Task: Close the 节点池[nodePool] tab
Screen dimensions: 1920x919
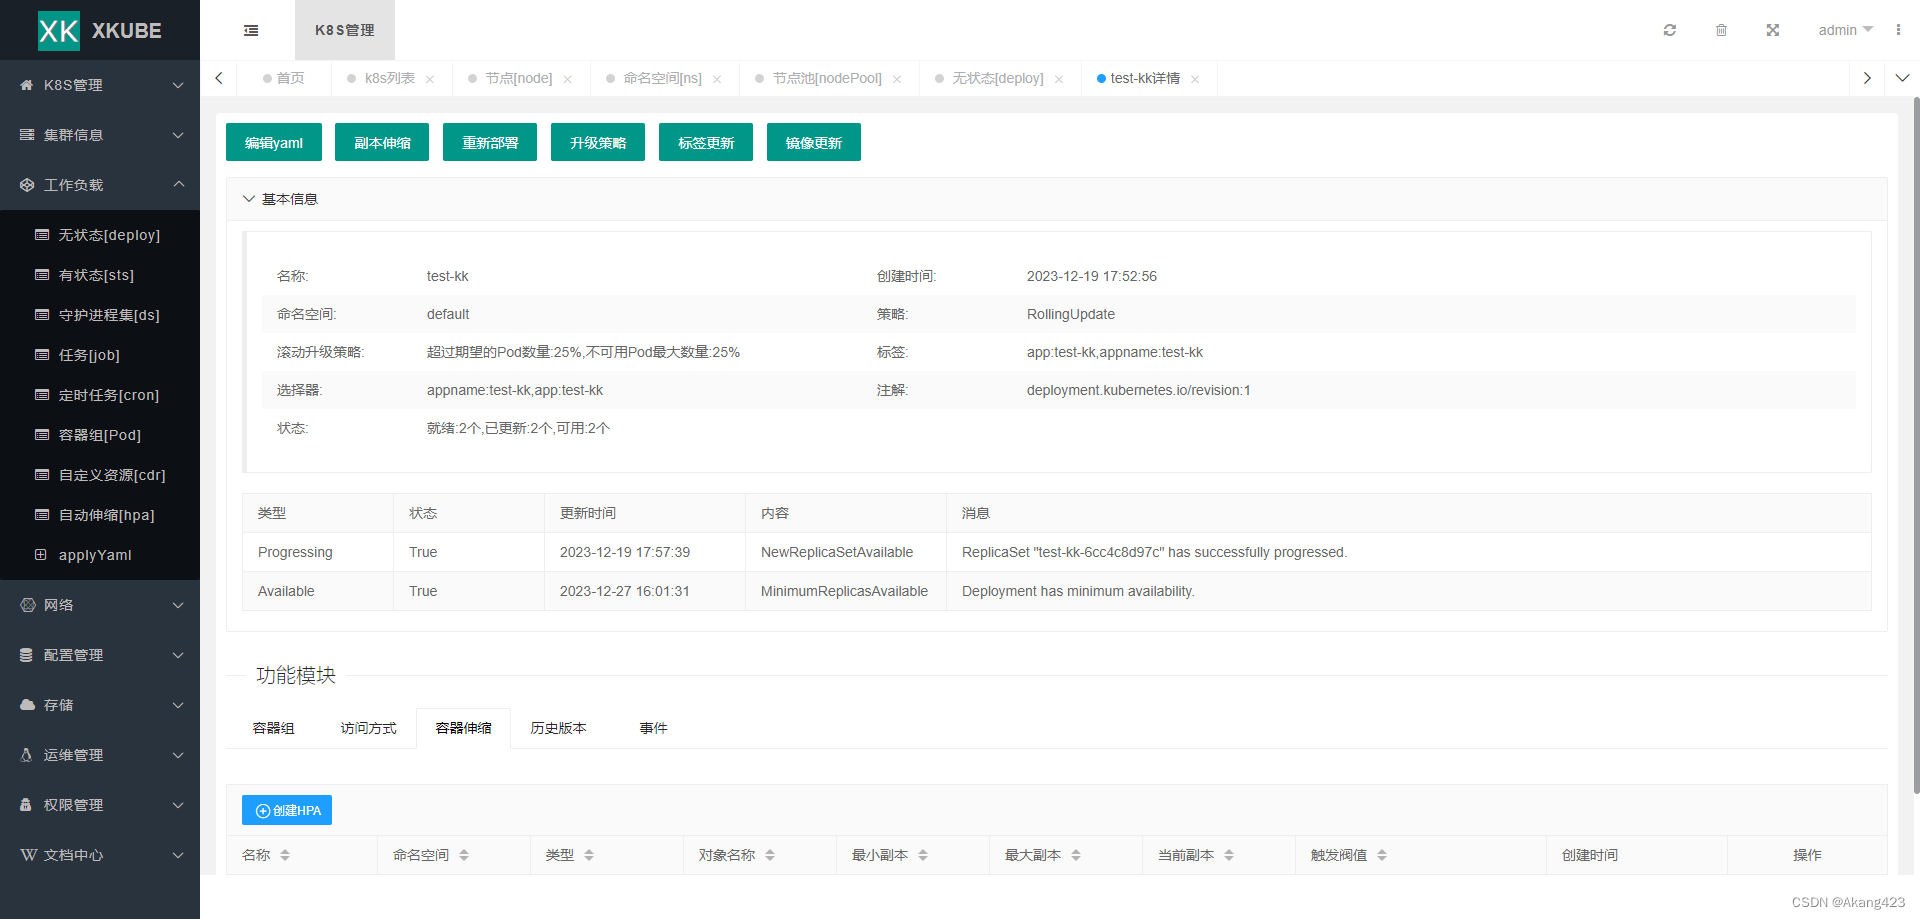Action: (x=897, y=79)
